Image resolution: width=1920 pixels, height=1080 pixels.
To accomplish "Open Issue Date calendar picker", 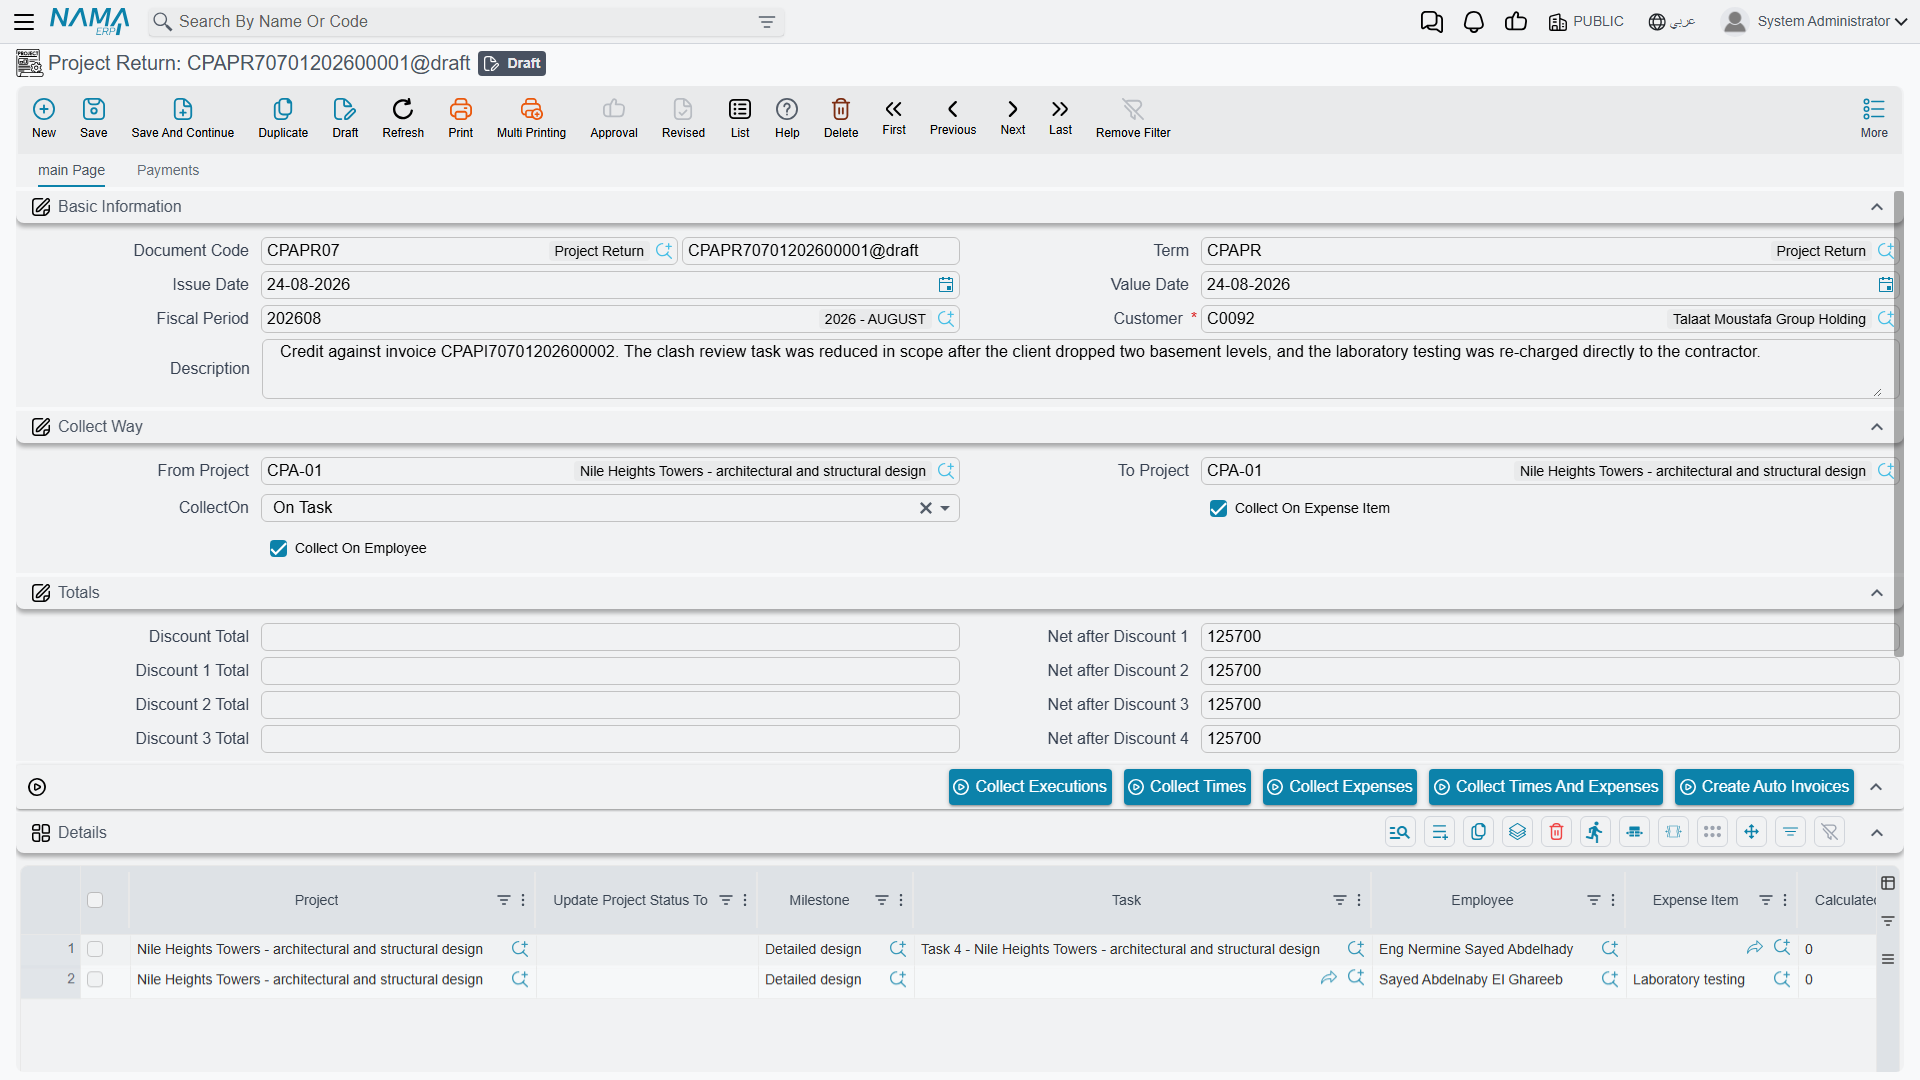I will (946, 285).
